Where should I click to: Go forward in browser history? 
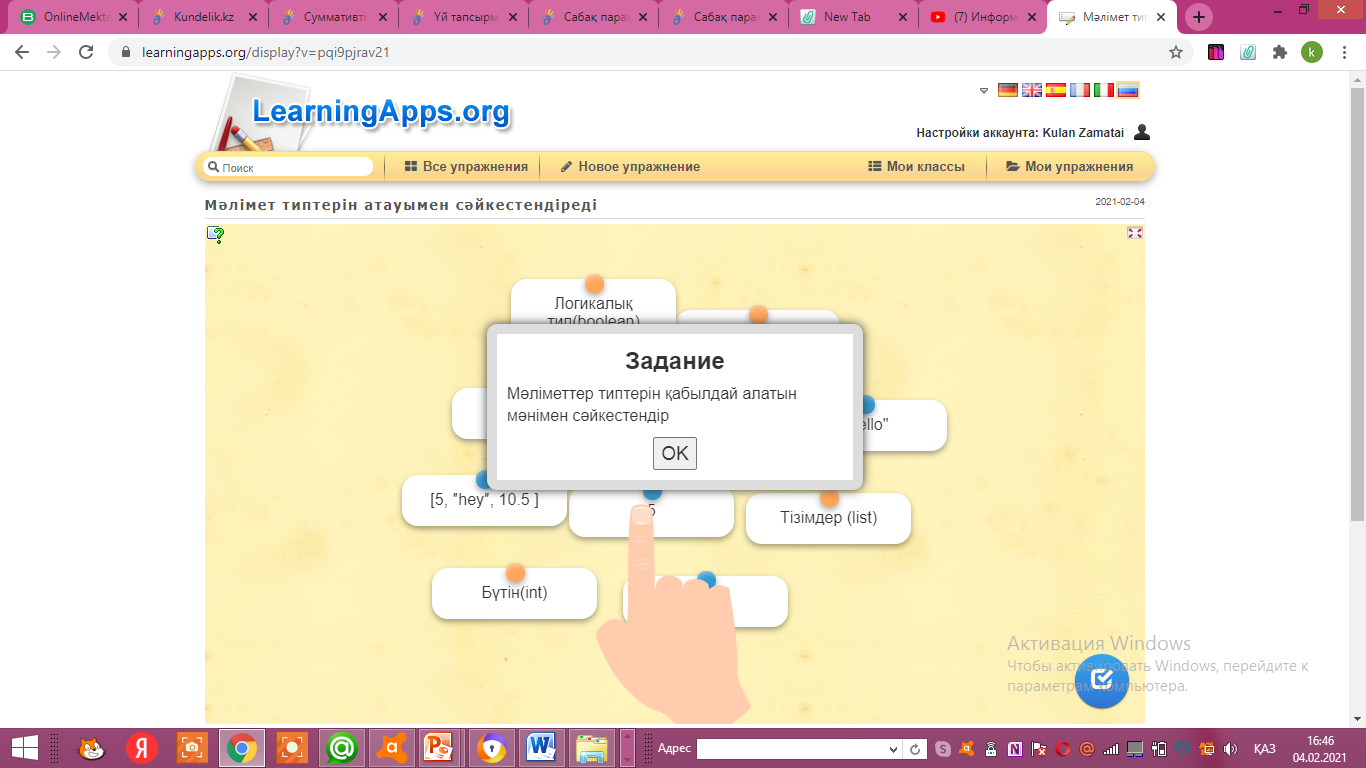click(x=54, y=53)
